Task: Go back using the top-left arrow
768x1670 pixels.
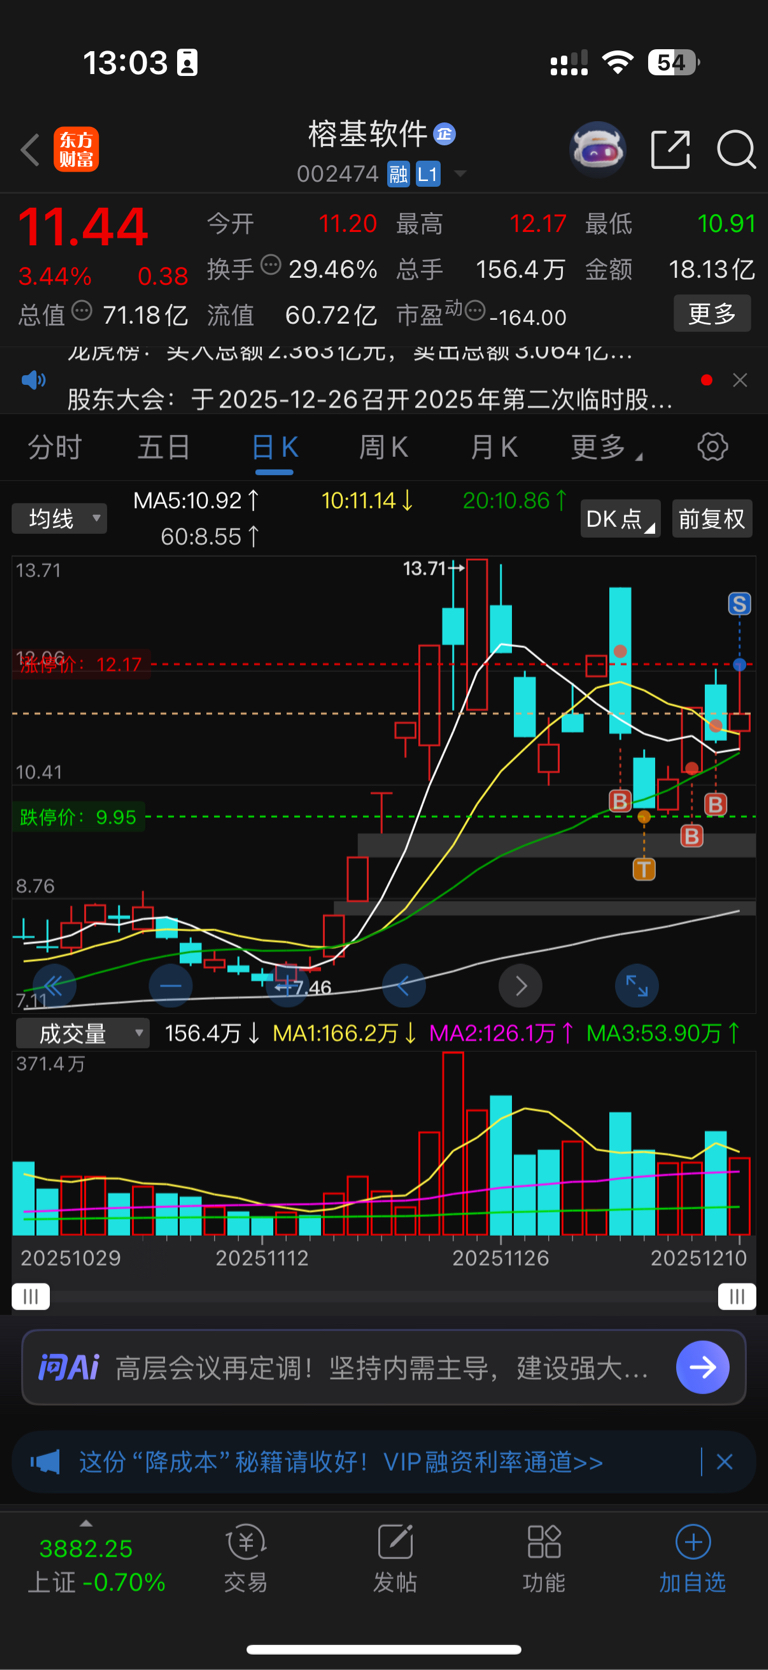Action: click(30, 150)
